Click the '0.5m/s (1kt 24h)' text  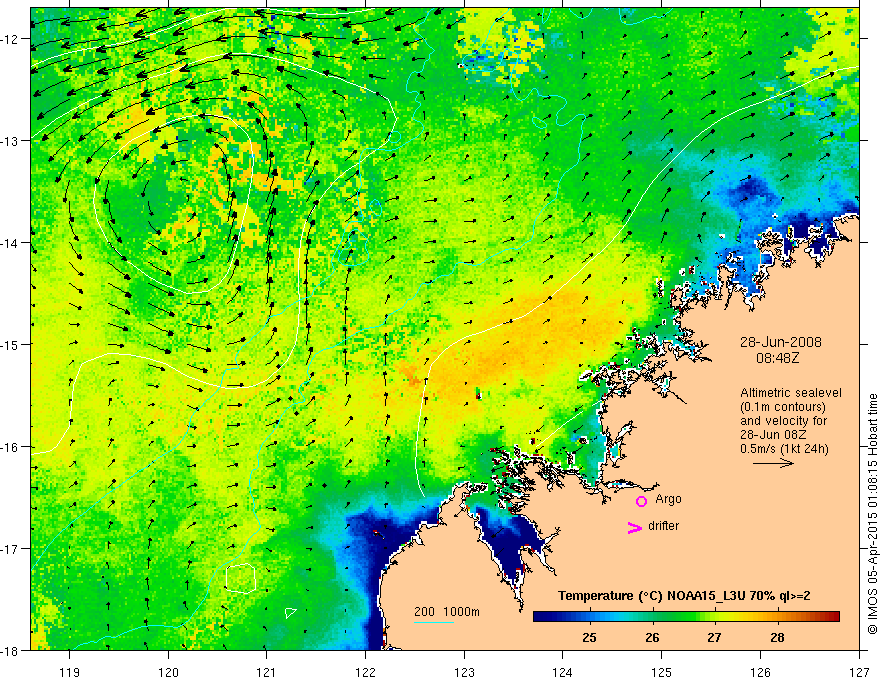click(x=784, y=449)
